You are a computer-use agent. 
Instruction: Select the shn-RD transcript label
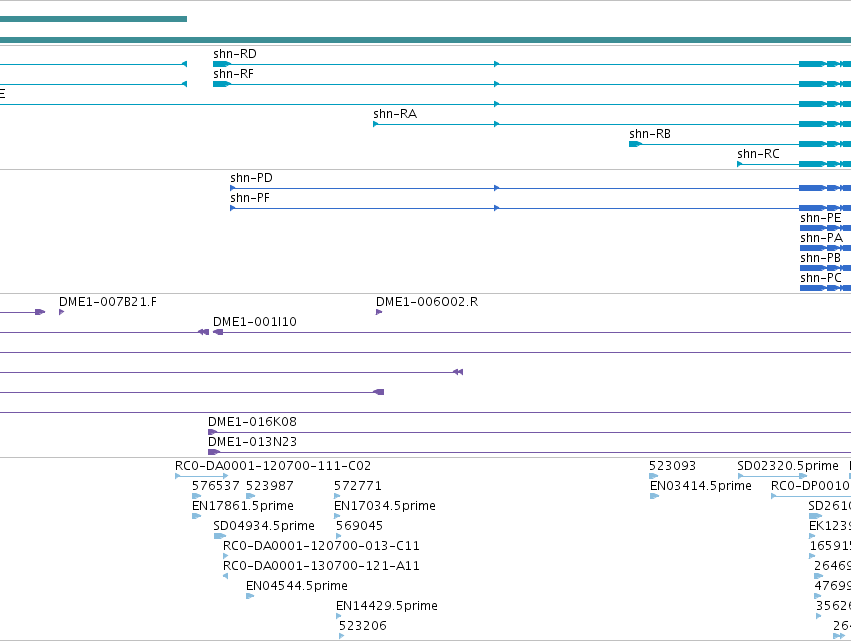[234, 54]
